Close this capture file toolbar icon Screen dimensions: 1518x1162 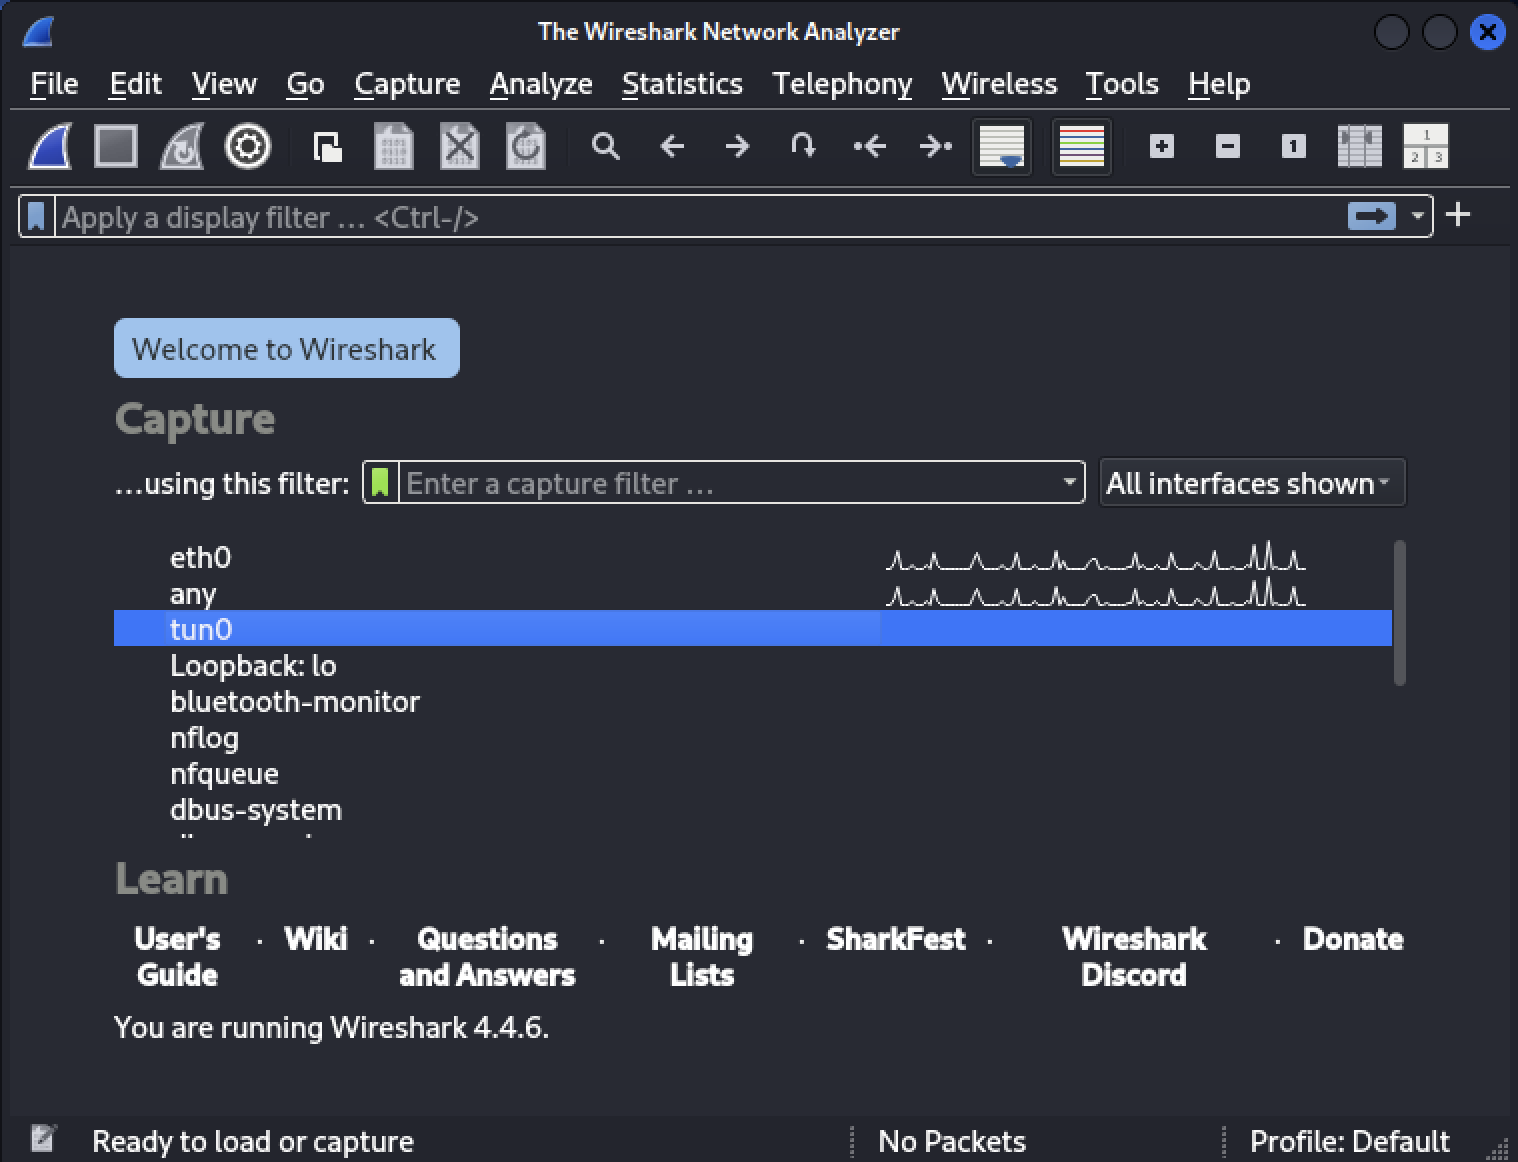pyautogui.click(x=460, y=147)
